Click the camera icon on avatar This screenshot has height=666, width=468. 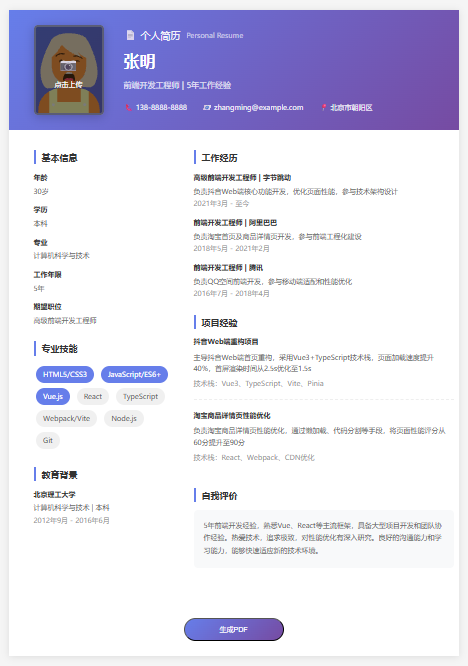coord(68,66)
